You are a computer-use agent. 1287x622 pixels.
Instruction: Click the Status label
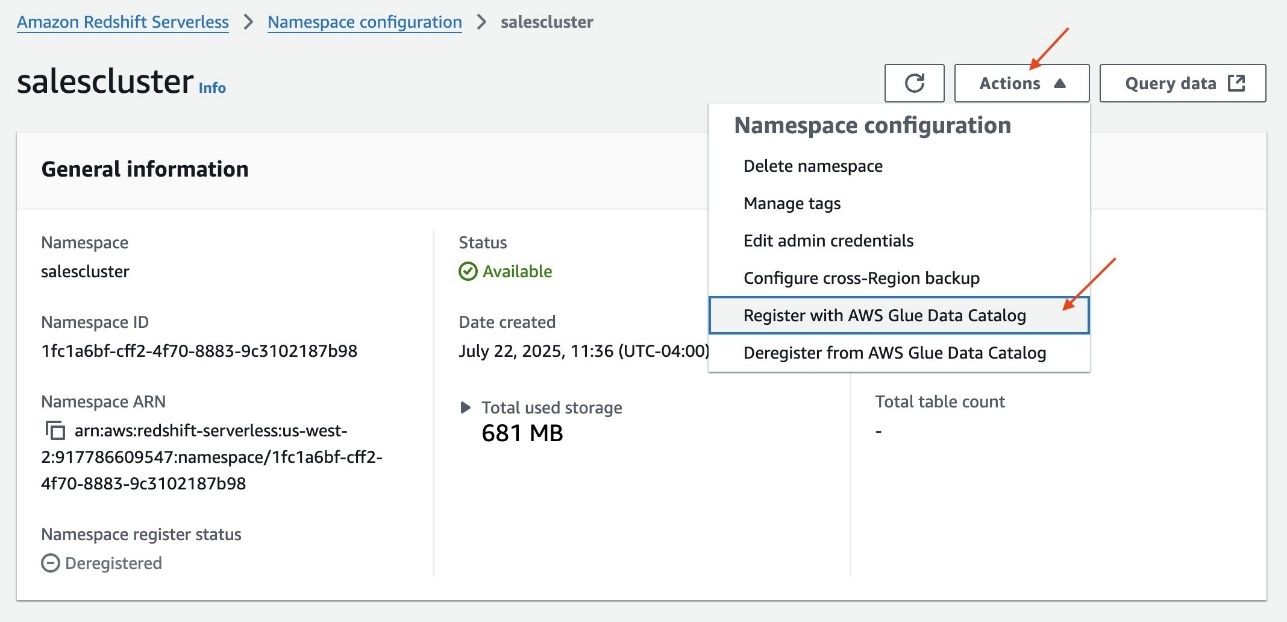[x=483, y=242]
